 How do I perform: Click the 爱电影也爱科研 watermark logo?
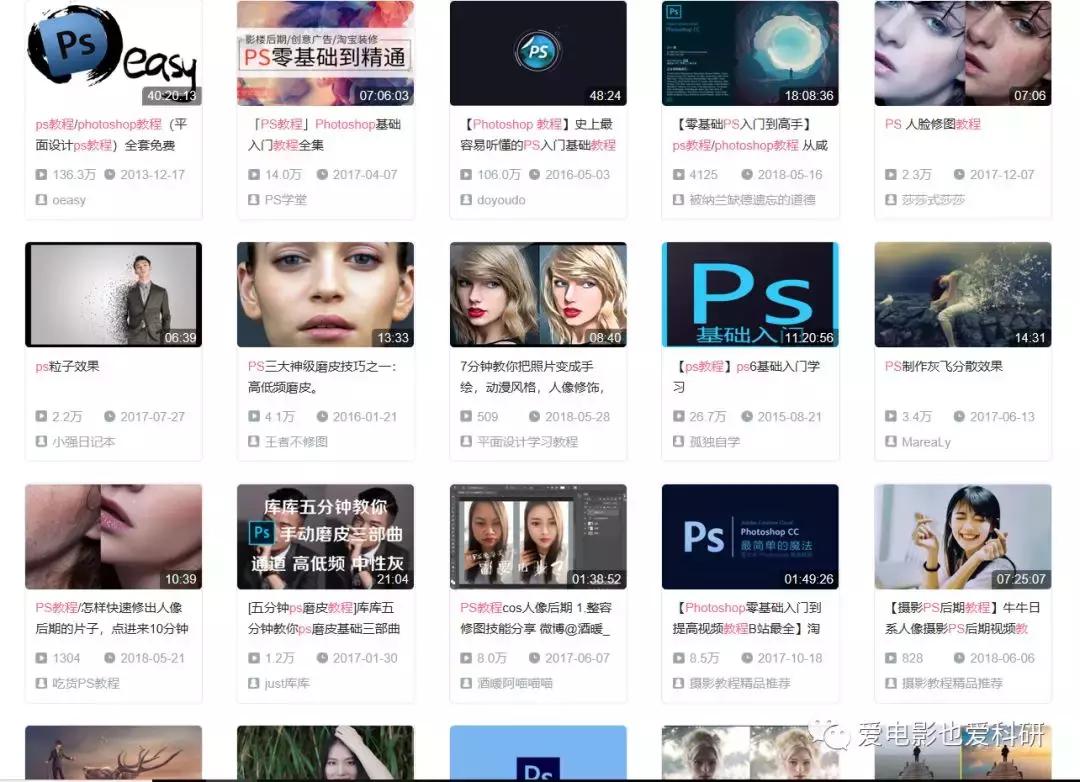point(830,734)
